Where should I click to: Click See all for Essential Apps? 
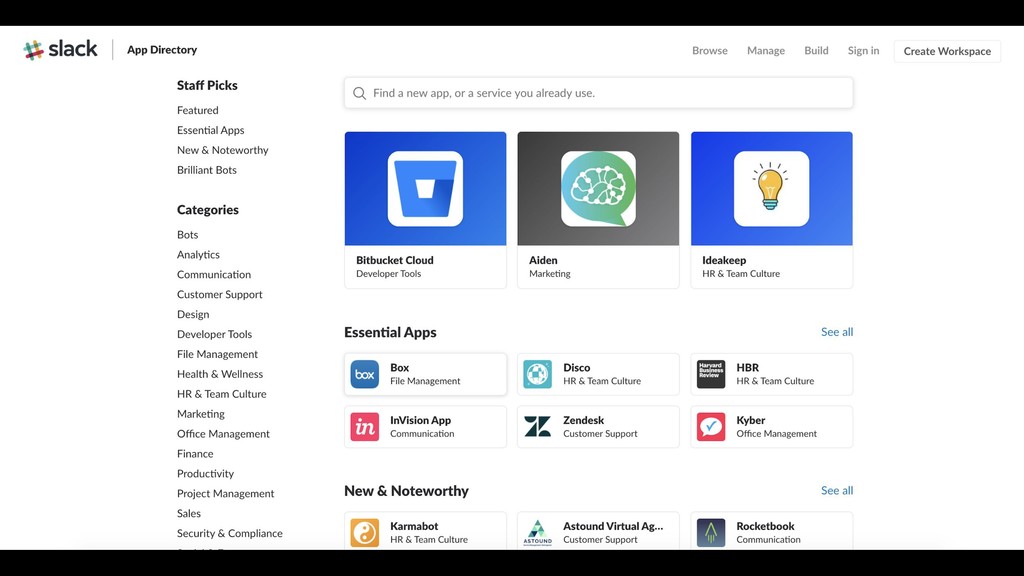(837, 332)
